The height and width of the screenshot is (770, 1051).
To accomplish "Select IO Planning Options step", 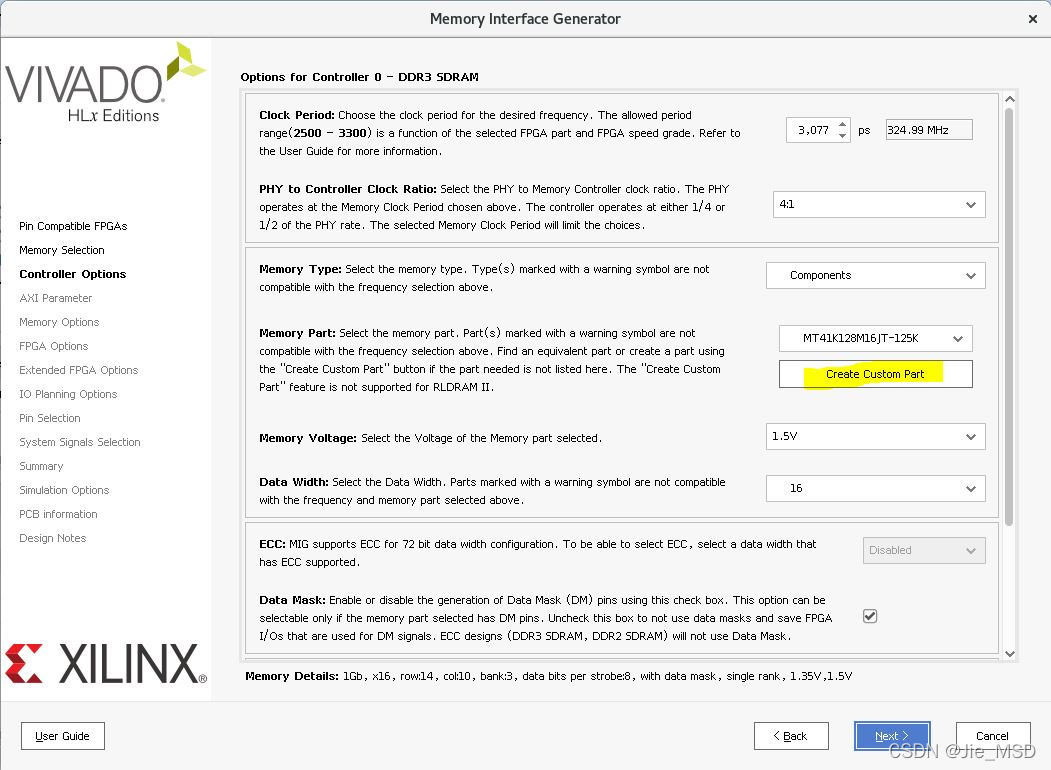I will tap(68, 394).
